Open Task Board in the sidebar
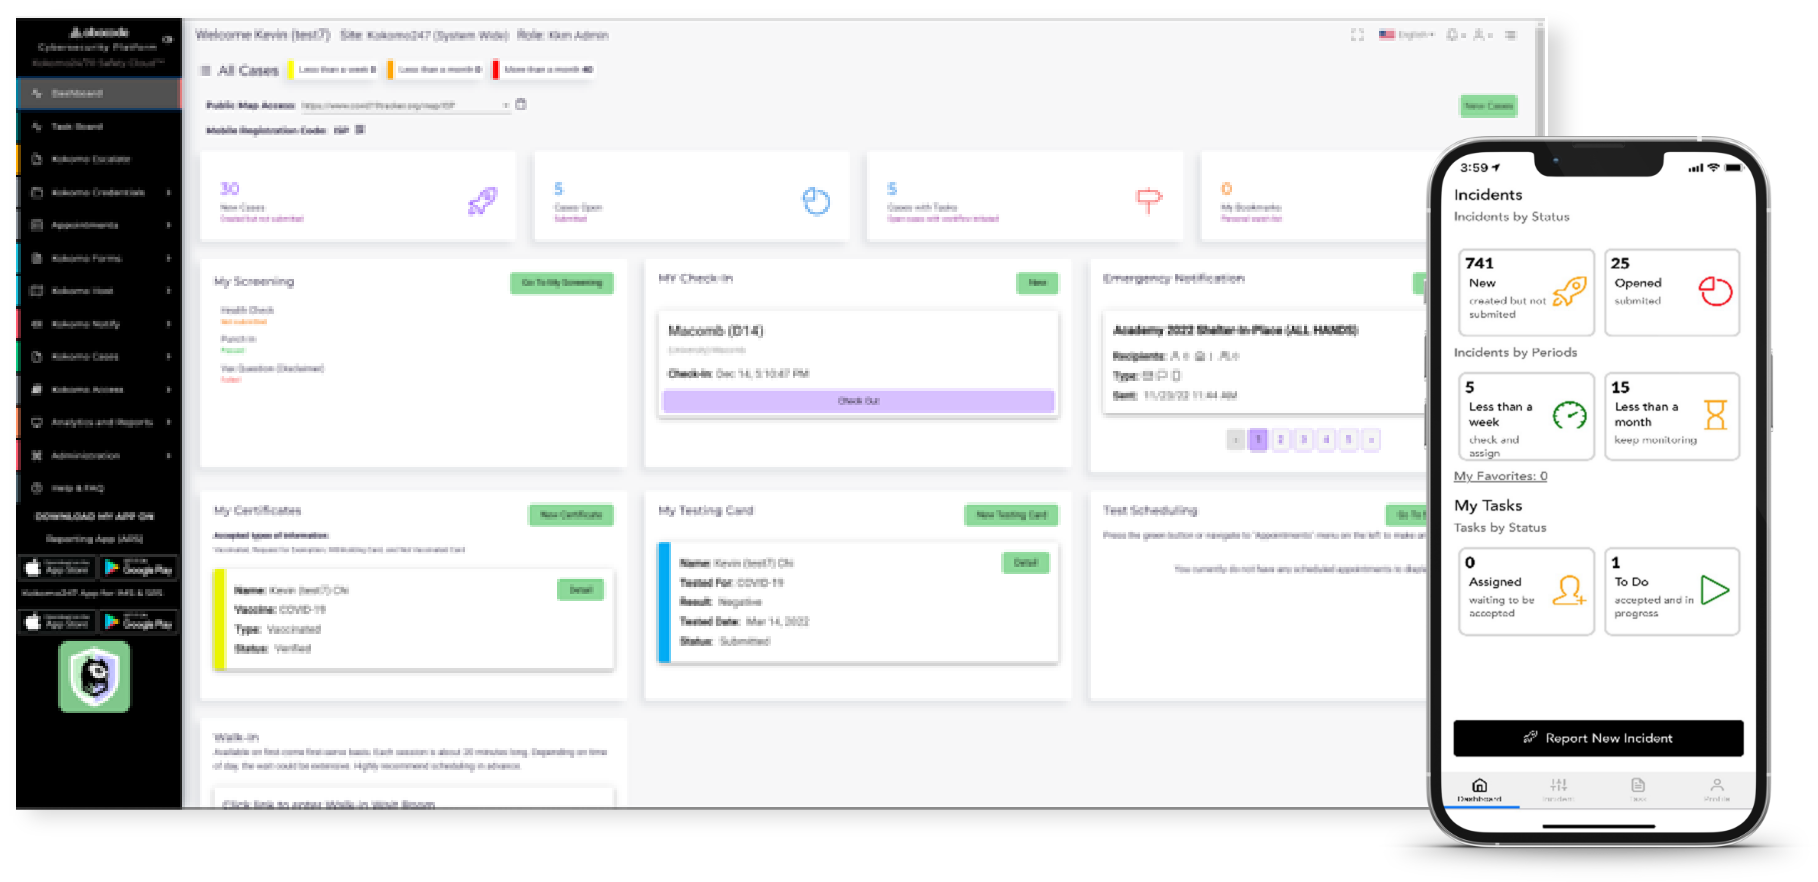1818x882 pixels. [77, 127]
